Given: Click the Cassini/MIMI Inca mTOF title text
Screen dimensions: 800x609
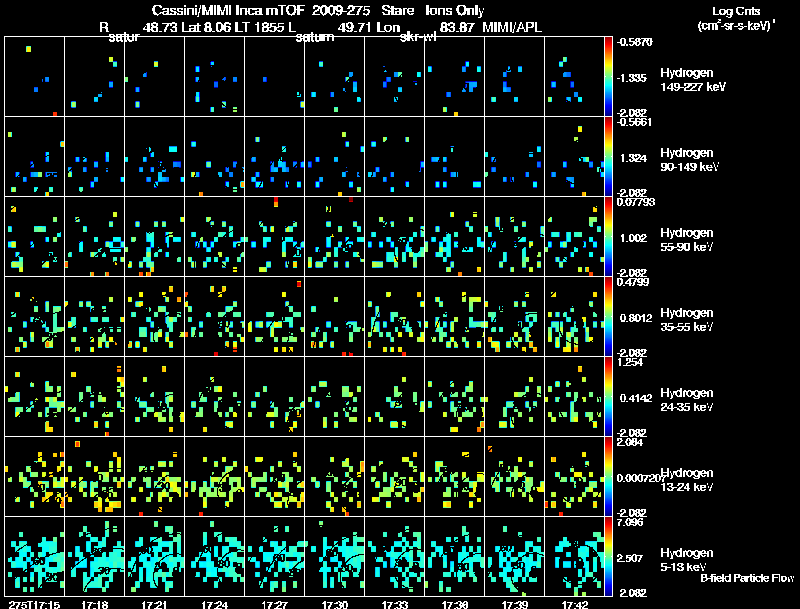Looking at the screenshot, I should tap(228, 10).
